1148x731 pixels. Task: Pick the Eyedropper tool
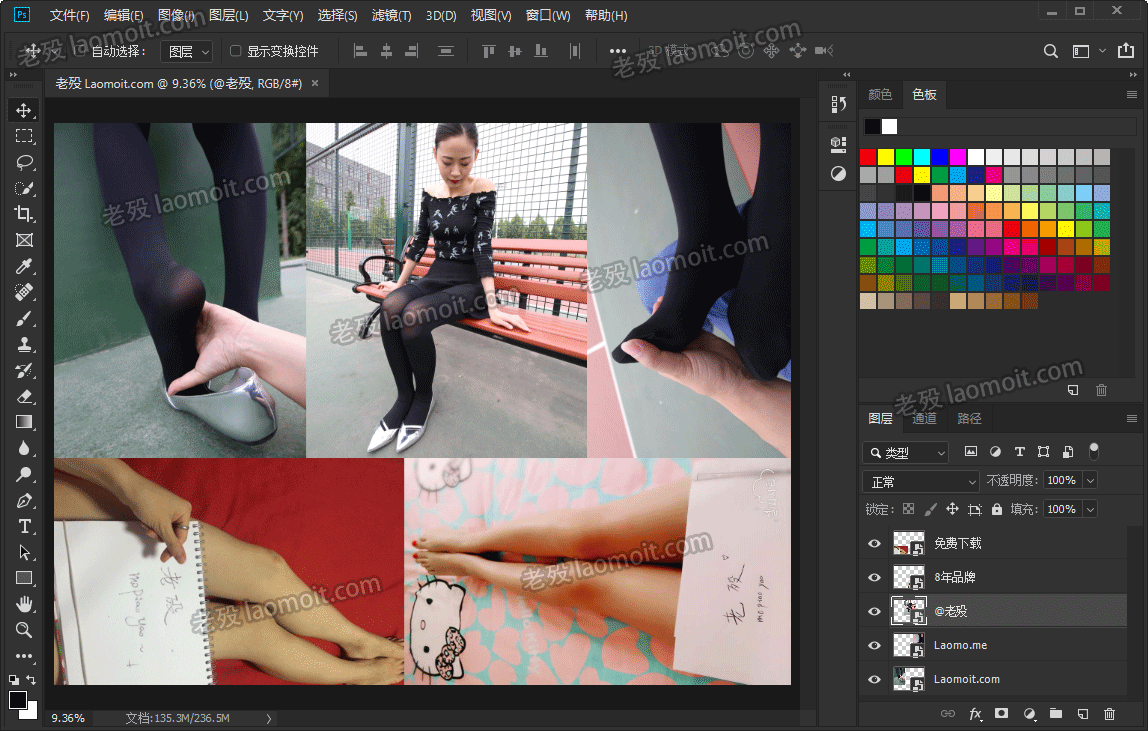pos(23,266)
